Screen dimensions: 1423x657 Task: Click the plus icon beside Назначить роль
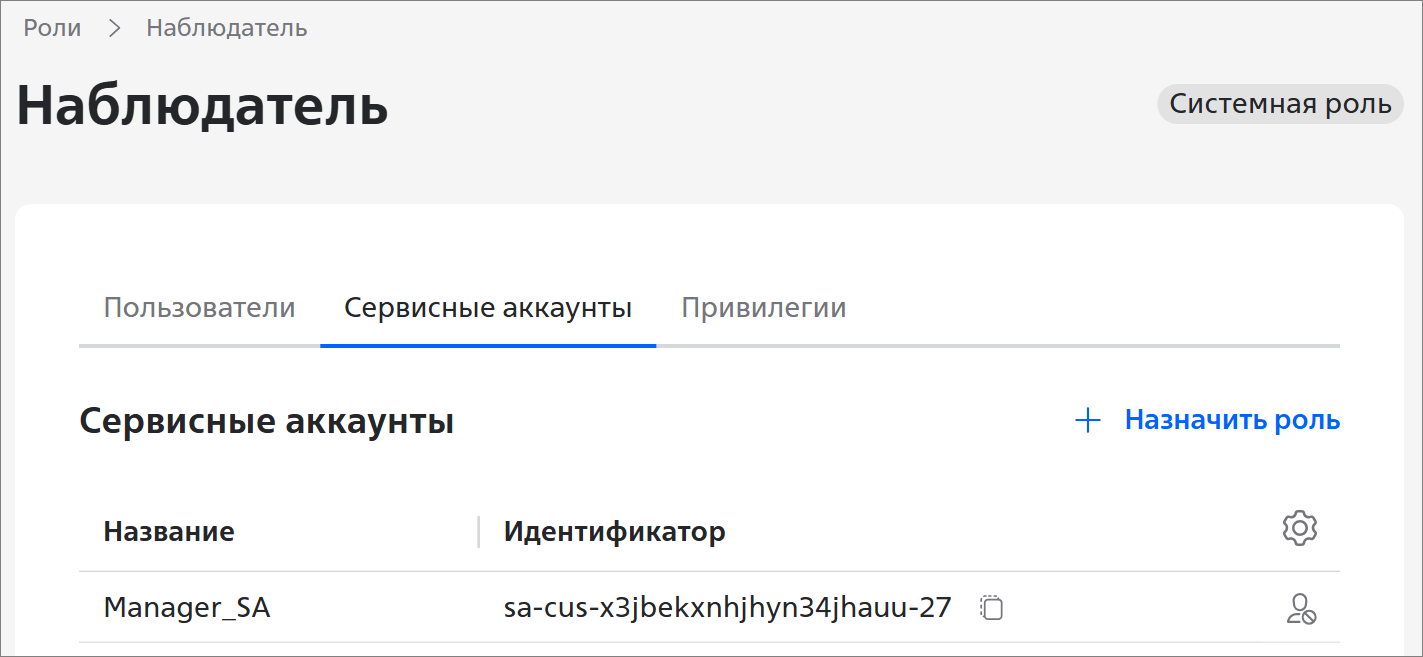coord(1087,420)
